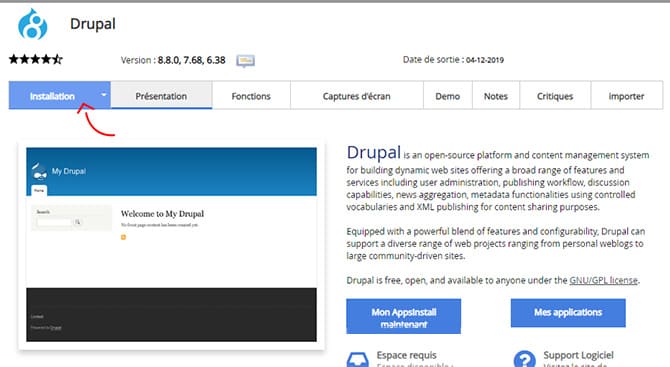
Task: Click the version numbers 8.8.0, 7.68, 6.38
Action: pos(191,60)
